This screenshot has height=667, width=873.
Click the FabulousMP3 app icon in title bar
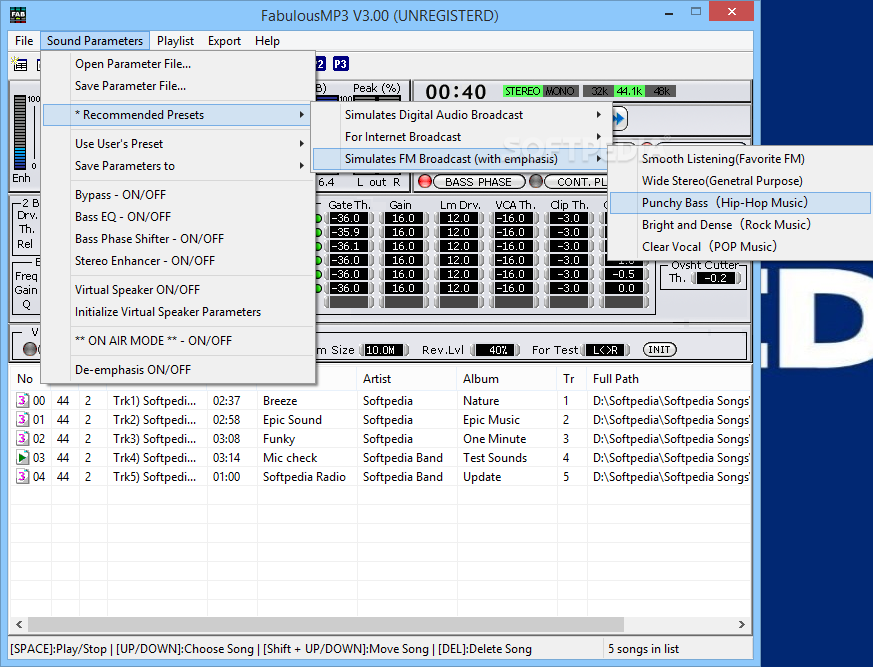[18, 15]
